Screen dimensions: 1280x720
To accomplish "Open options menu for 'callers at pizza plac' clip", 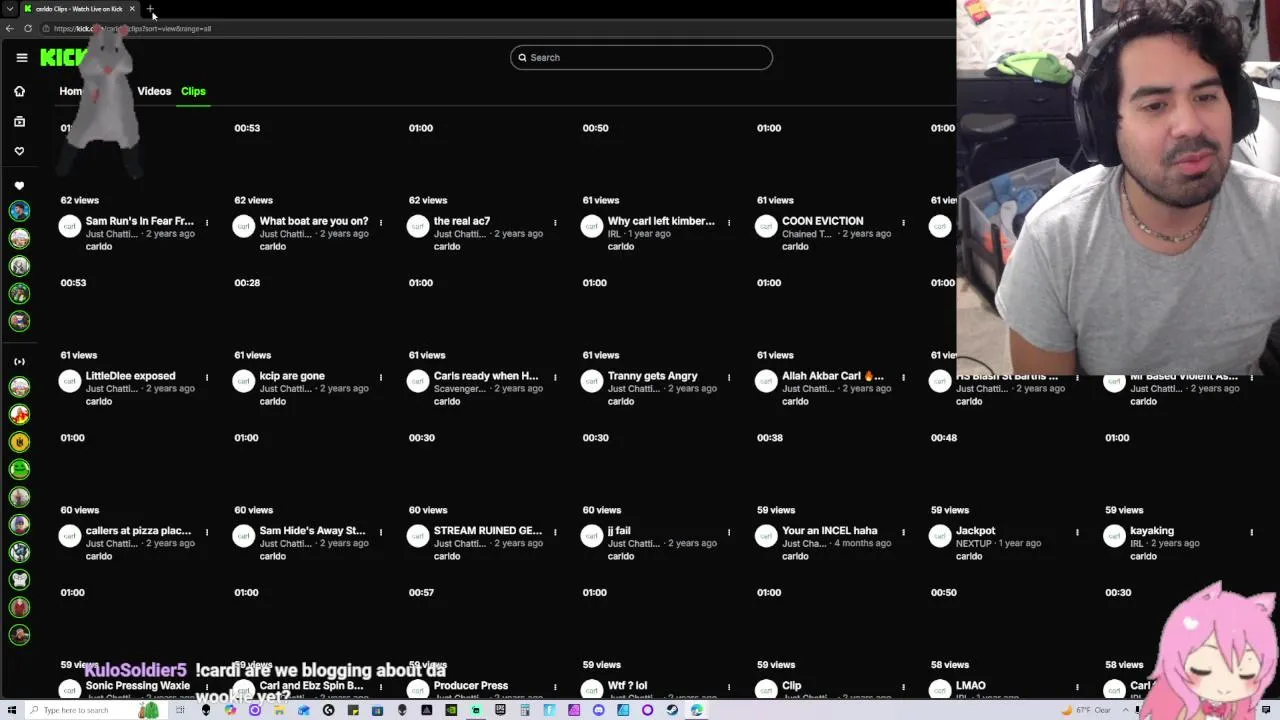I will pyautogui.click(x=207, y=532).
